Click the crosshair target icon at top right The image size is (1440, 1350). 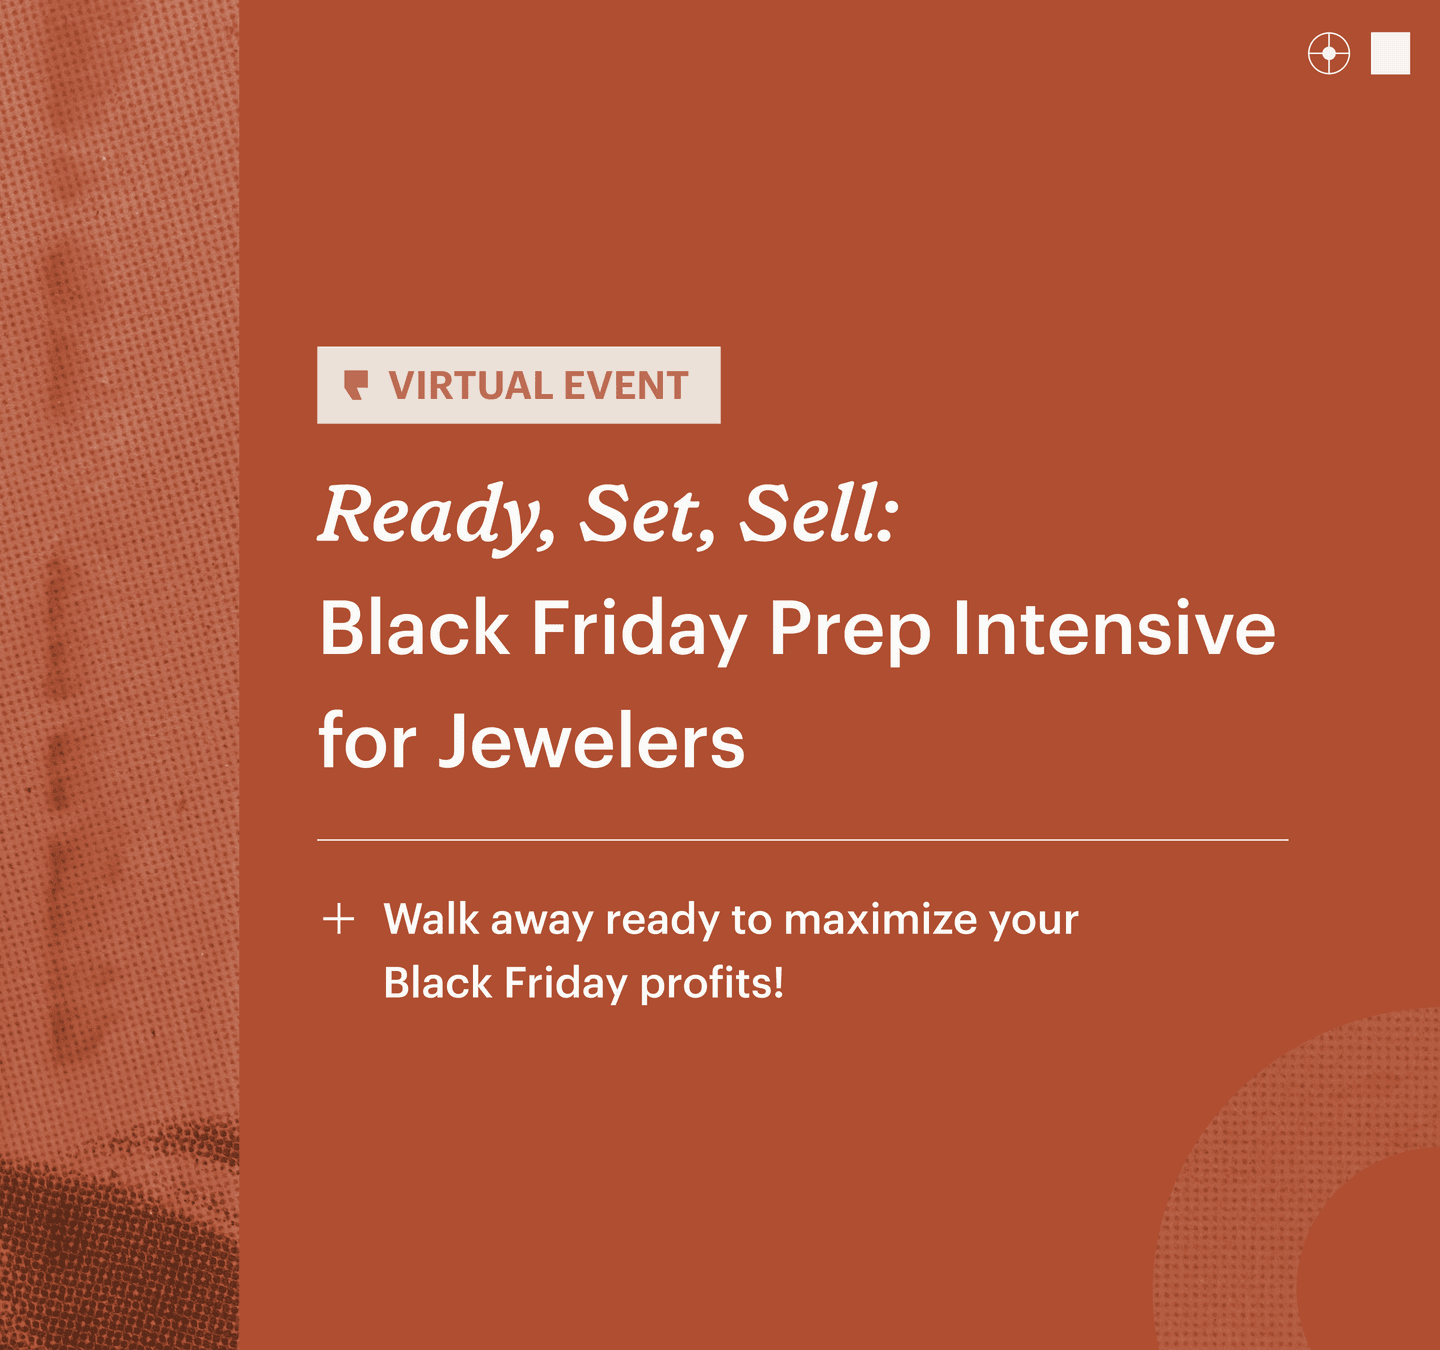click(1329, 53)
